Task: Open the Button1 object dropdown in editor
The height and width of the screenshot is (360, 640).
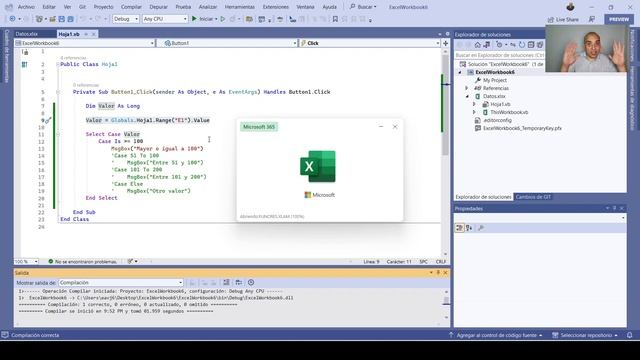Action: point(230,43)
